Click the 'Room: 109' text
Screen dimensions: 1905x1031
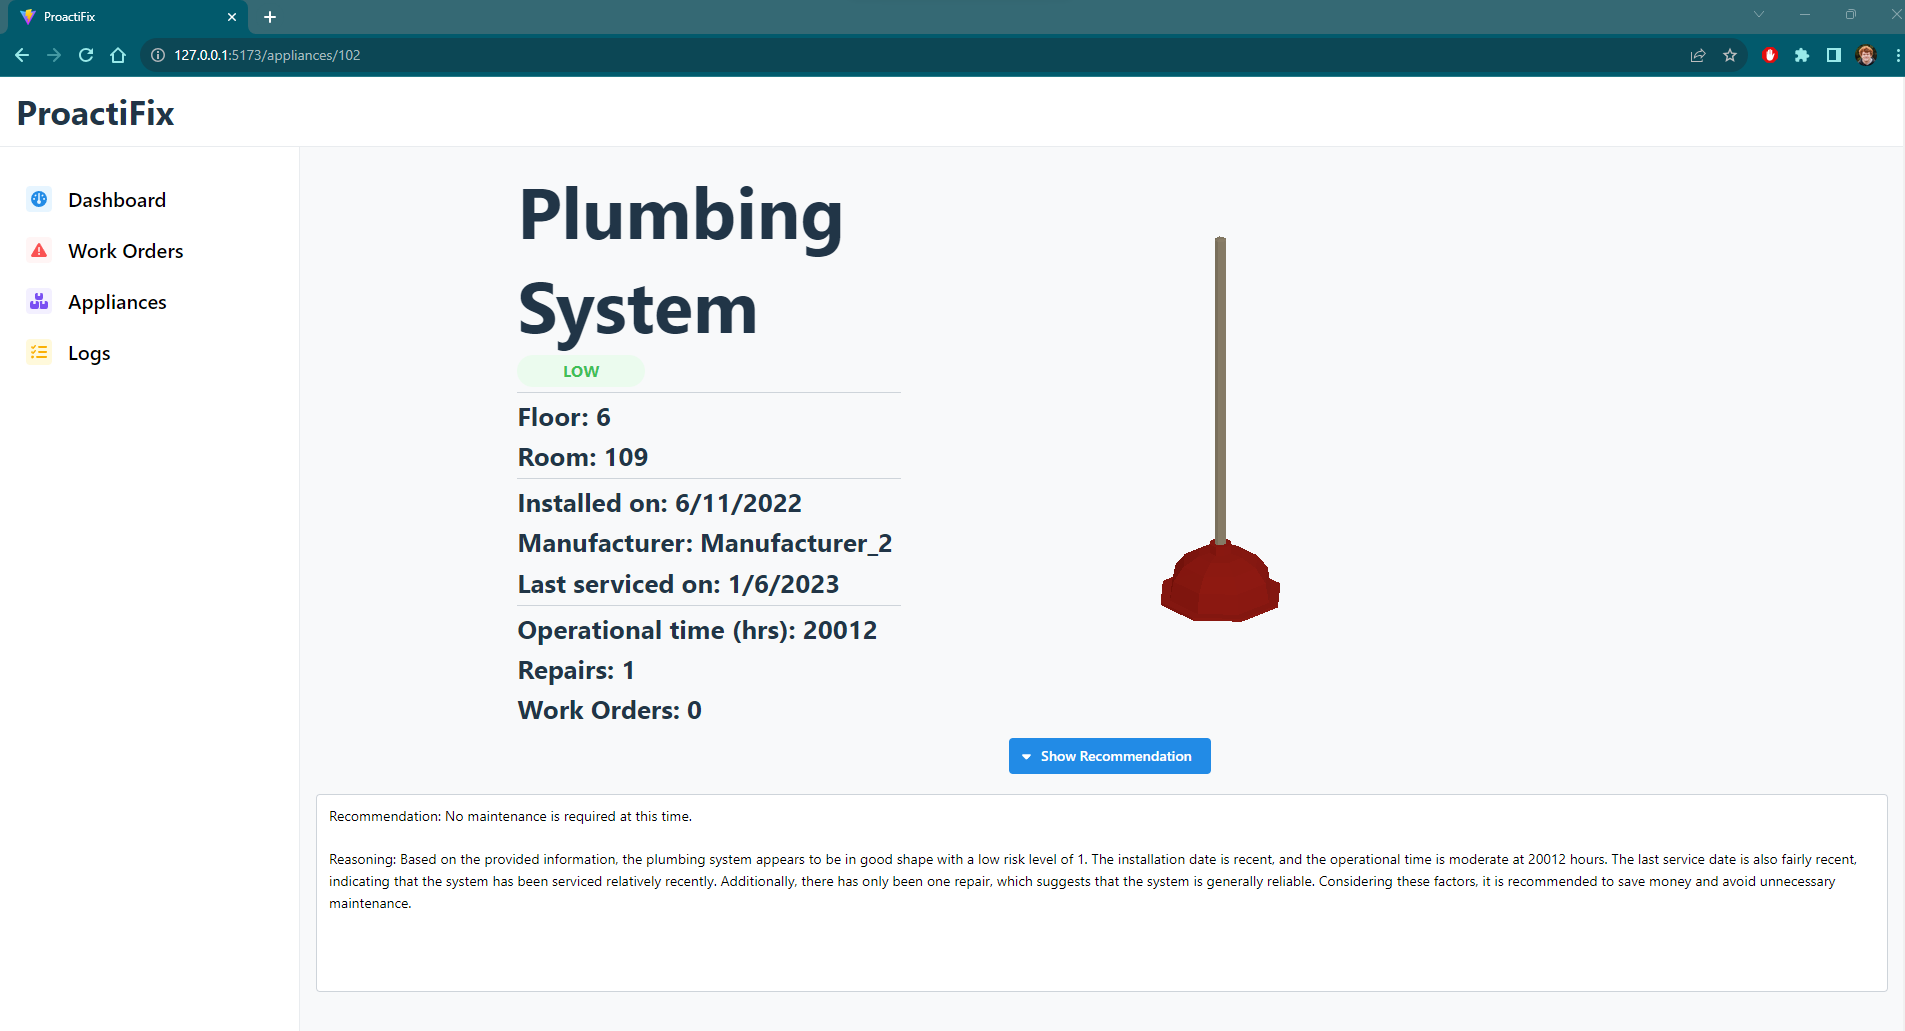tap(583, 457)
